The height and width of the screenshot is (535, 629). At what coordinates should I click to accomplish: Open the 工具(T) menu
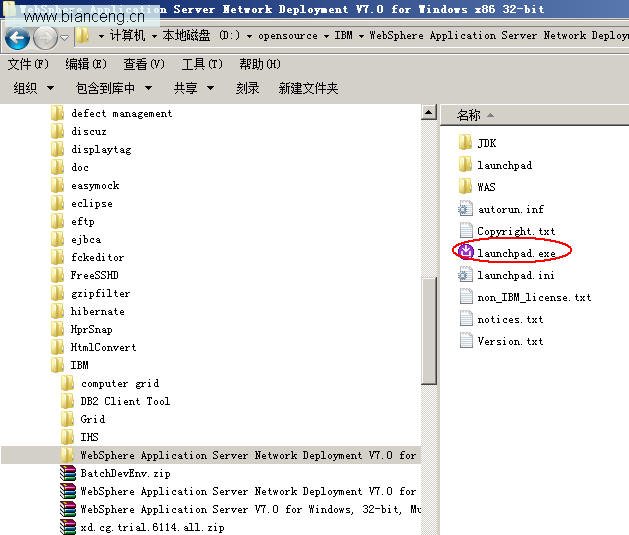click(x=202, y=64)
